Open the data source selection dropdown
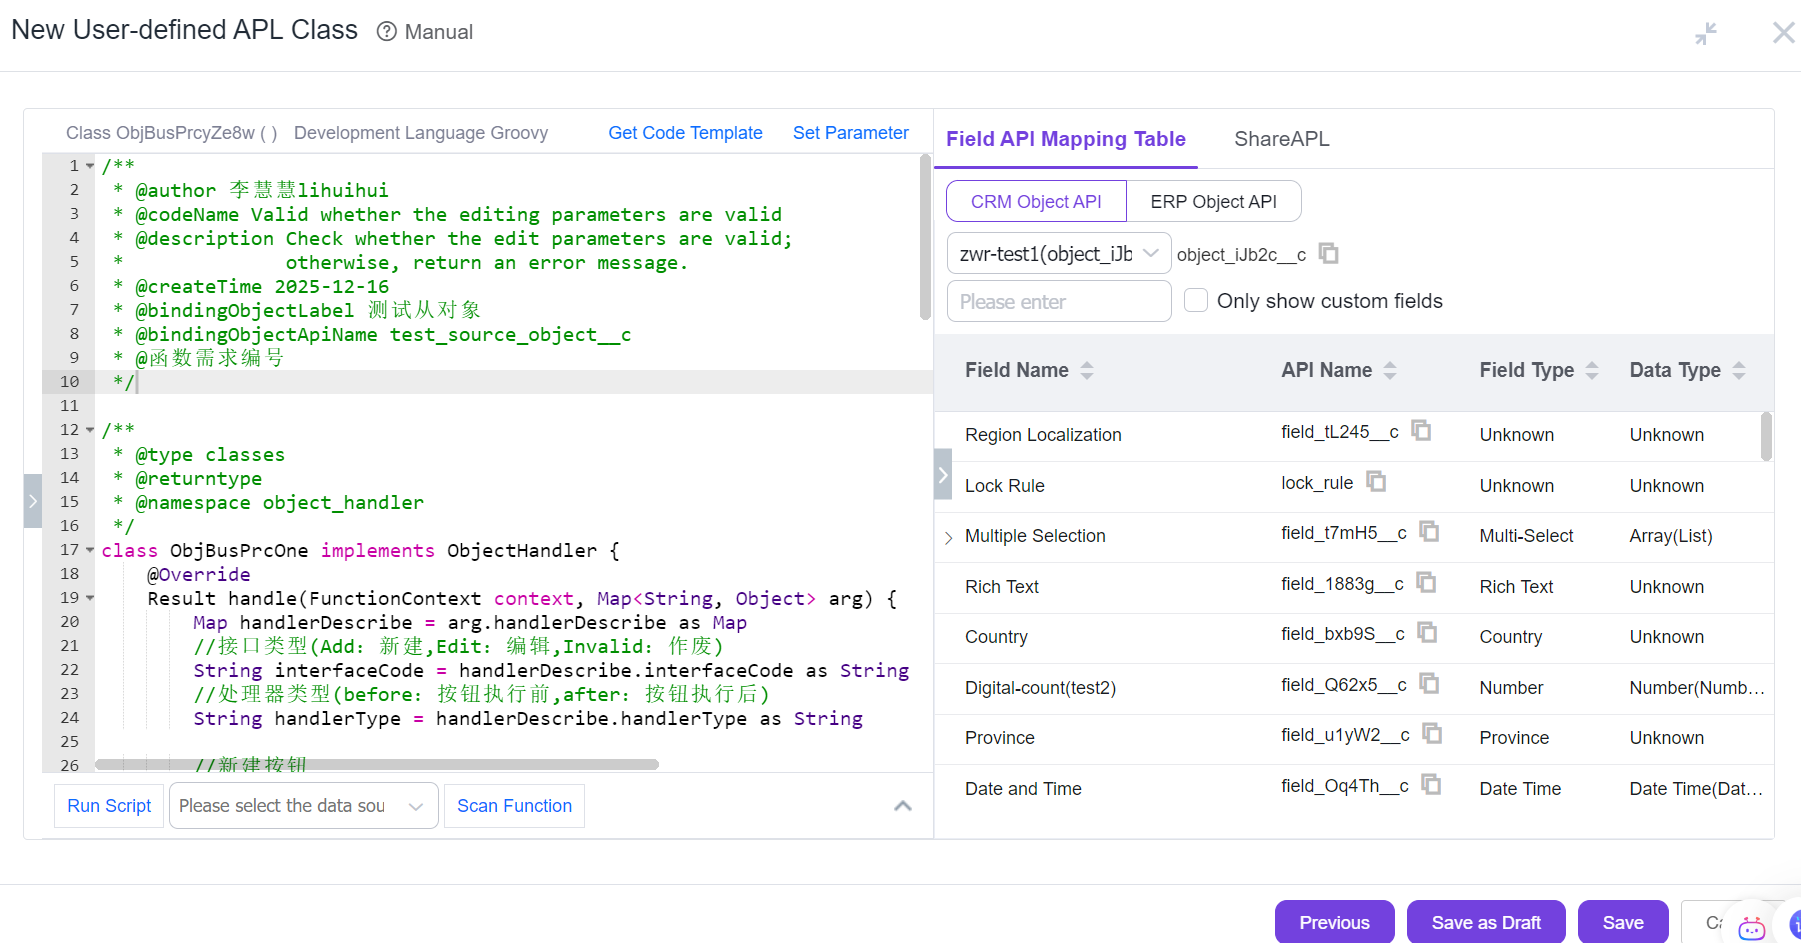The height and width of the screenshot is (943, 1801). 303,806
